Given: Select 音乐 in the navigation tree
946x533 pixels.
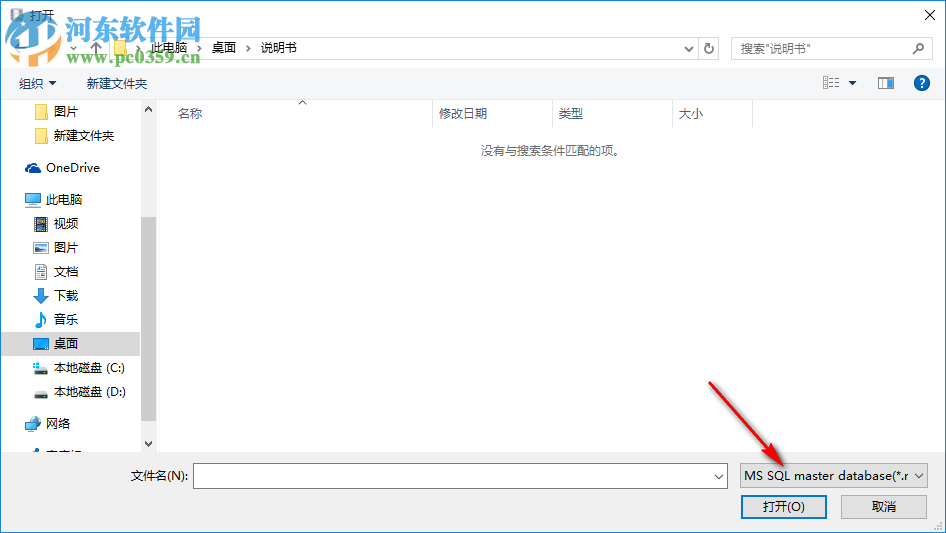Looking at the screenshot, I should pyautogui.click(x=66, y=319).
